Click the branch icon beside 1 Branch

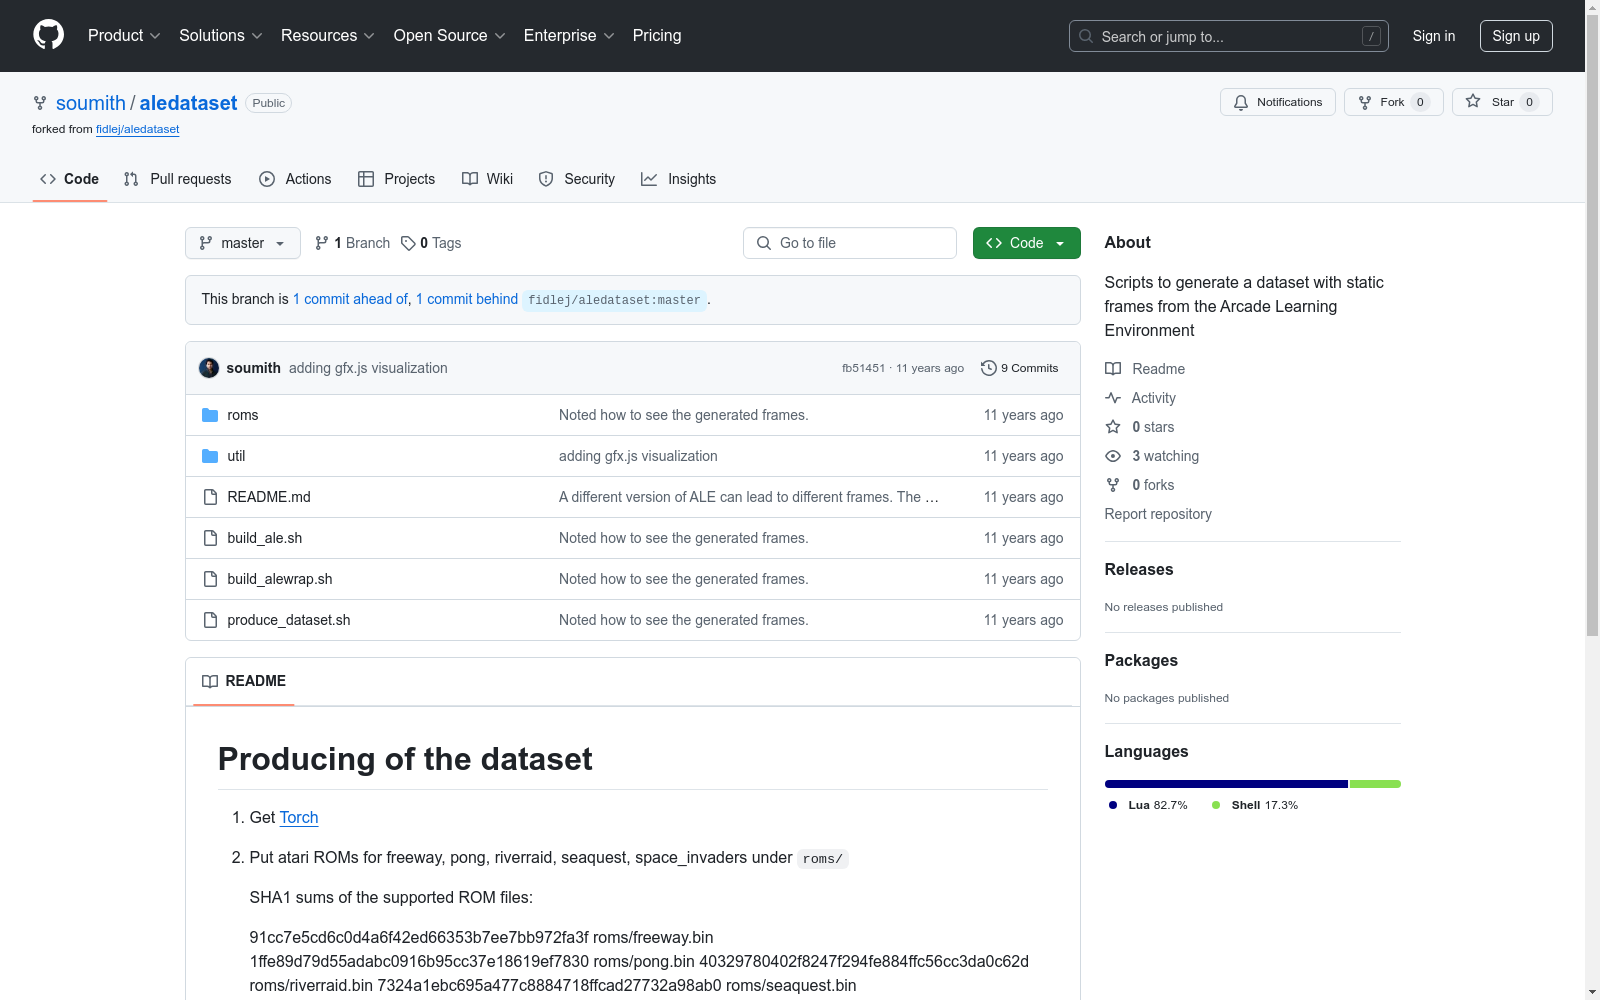point(322,243)
